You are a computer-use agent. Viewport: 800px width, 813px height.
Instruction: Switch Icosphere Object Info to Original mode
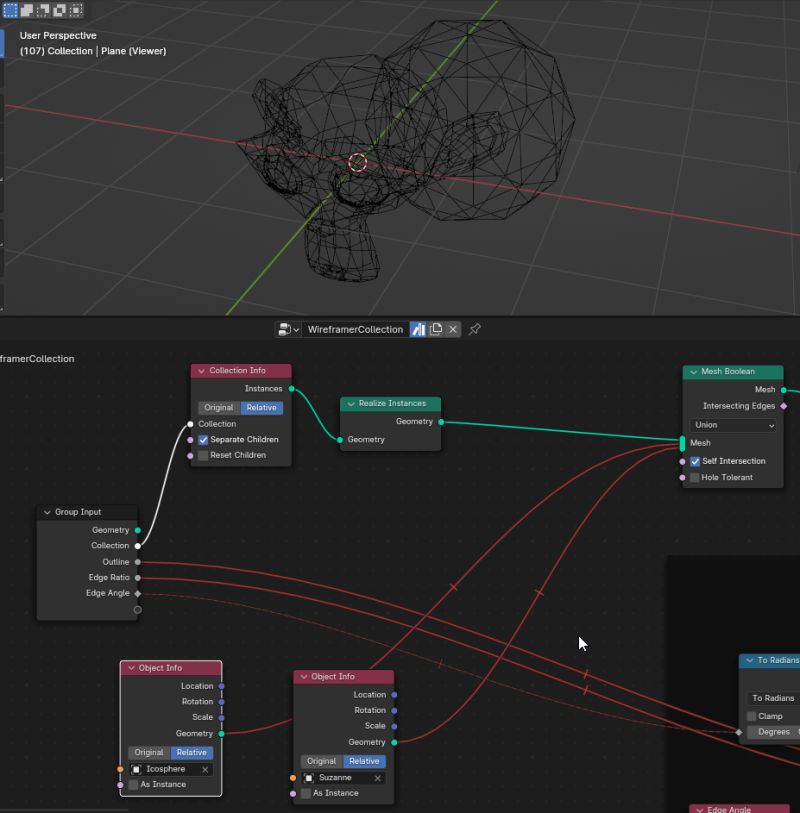point(148,752)
